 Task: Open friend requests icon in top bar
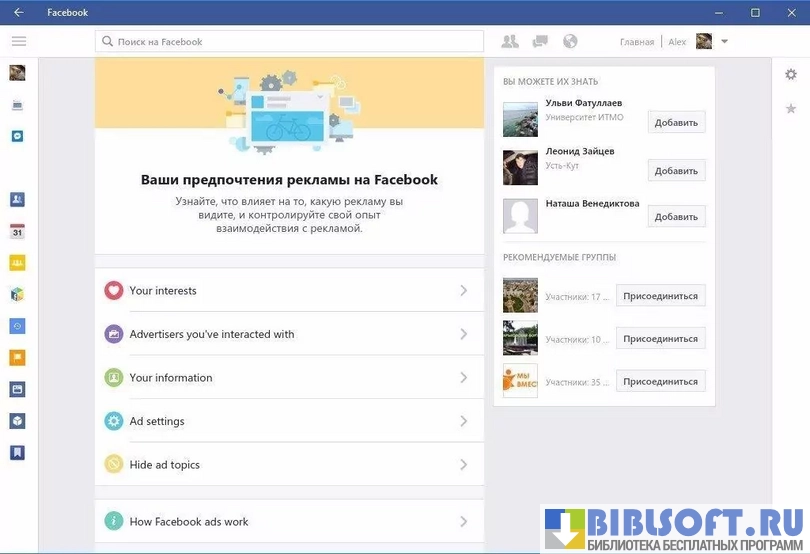510,41
